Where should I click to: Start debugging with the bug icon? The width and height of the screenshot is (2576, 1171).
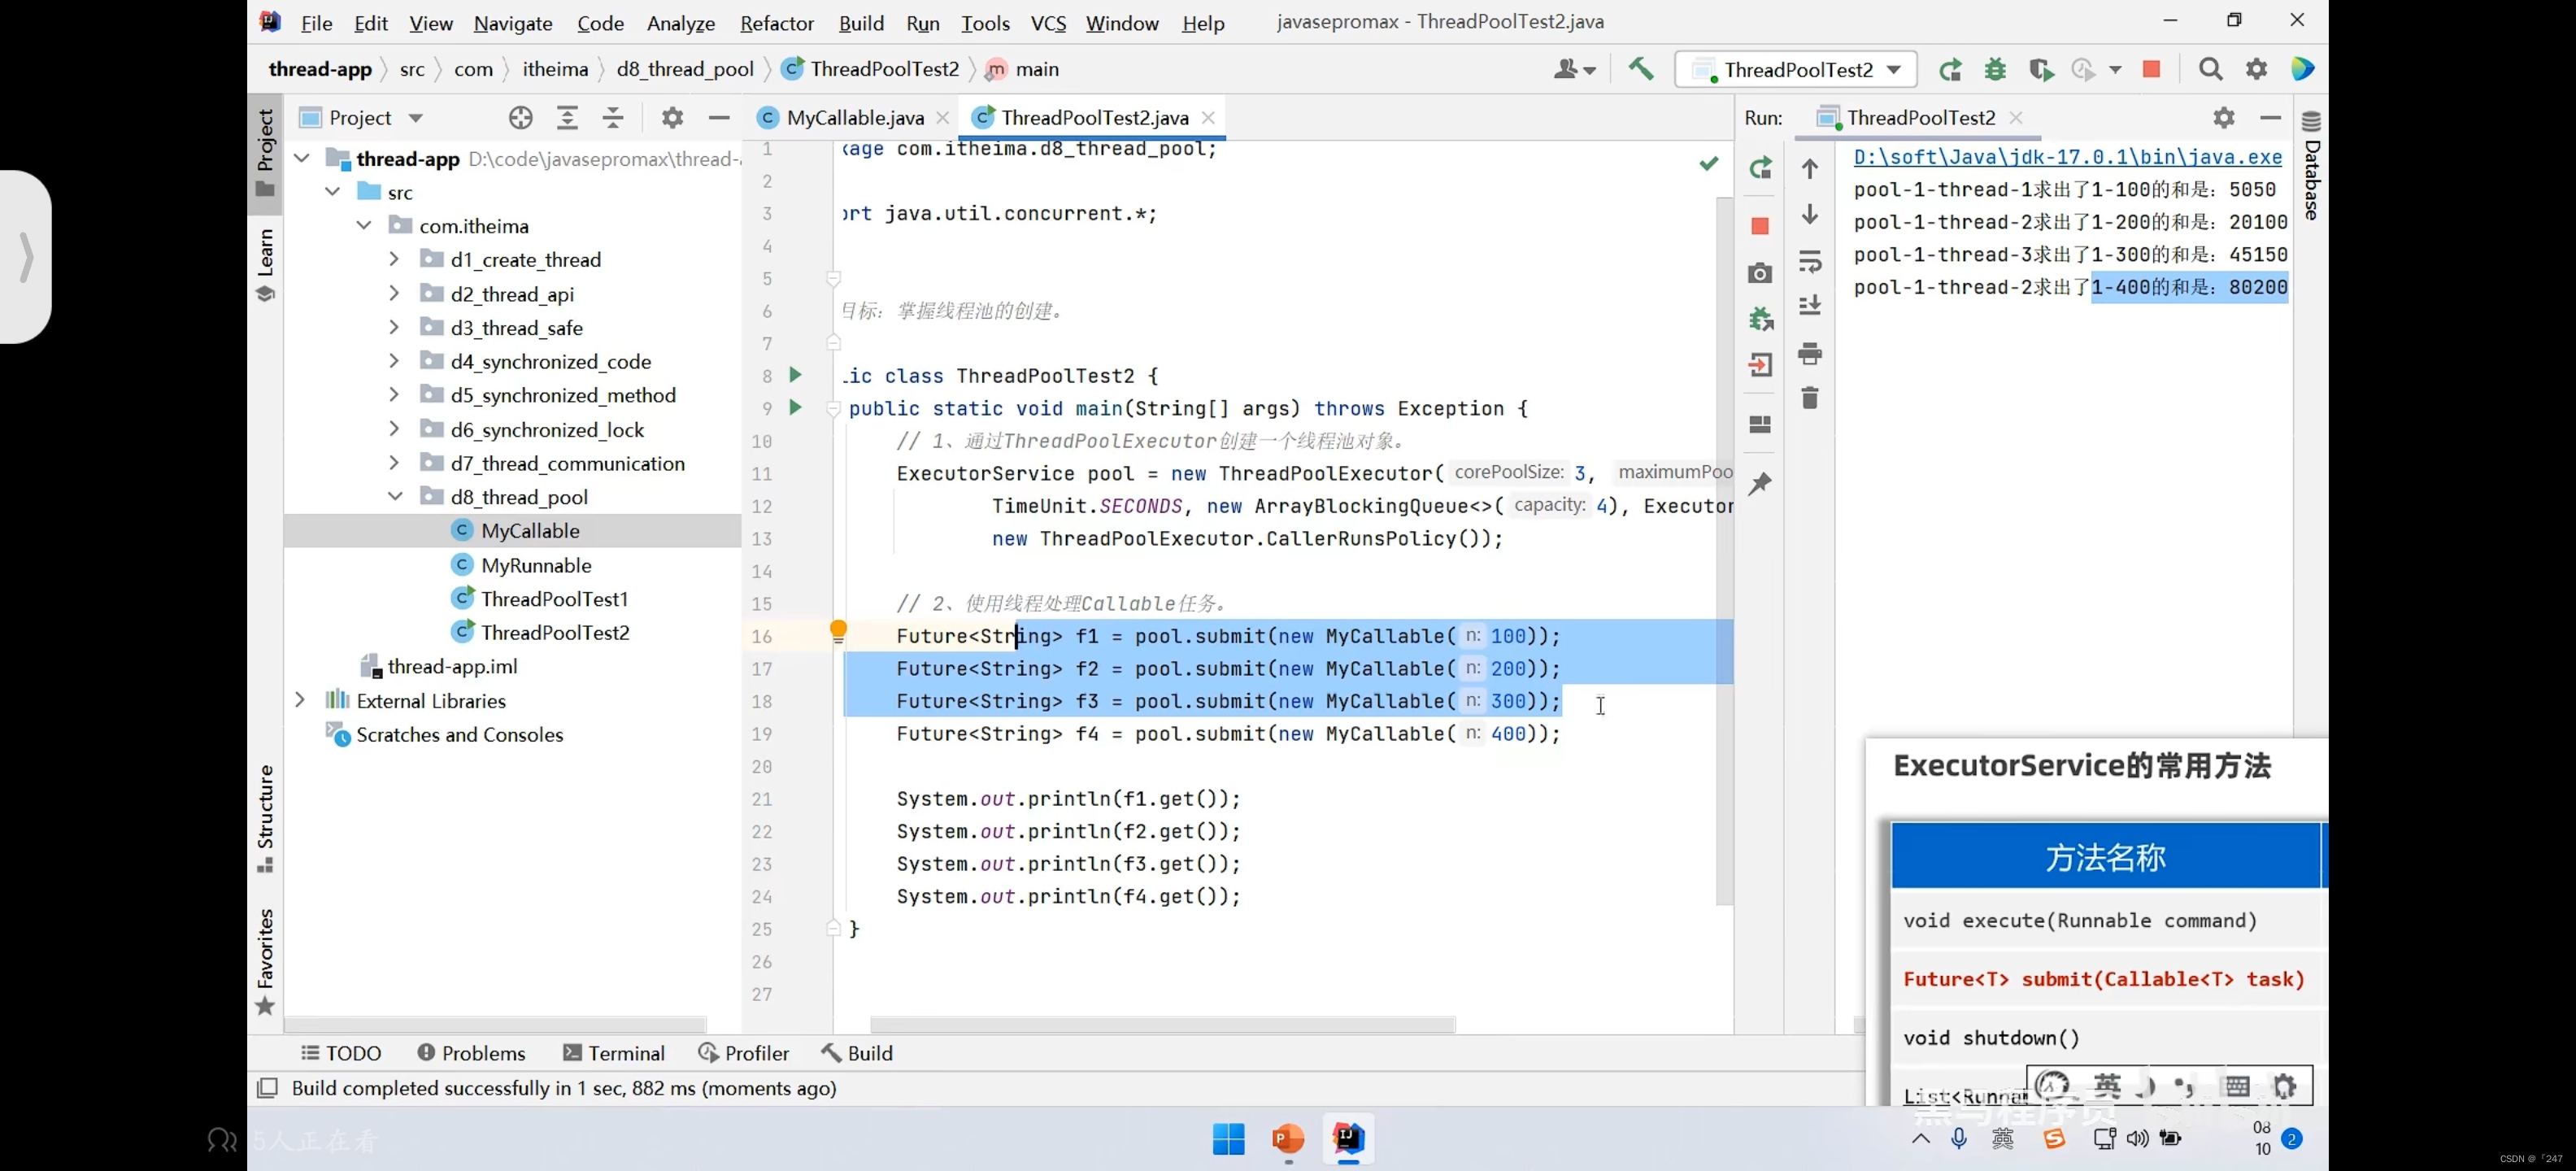pos(1995,69)
